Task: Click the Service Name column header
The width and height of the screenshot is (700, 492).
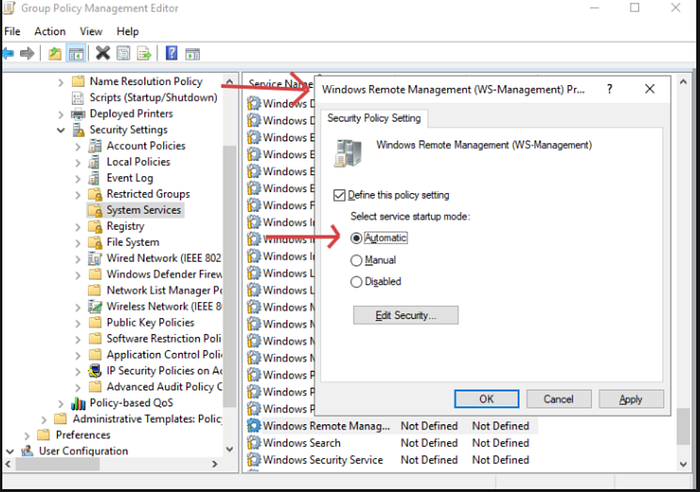Action: point(280,84)
